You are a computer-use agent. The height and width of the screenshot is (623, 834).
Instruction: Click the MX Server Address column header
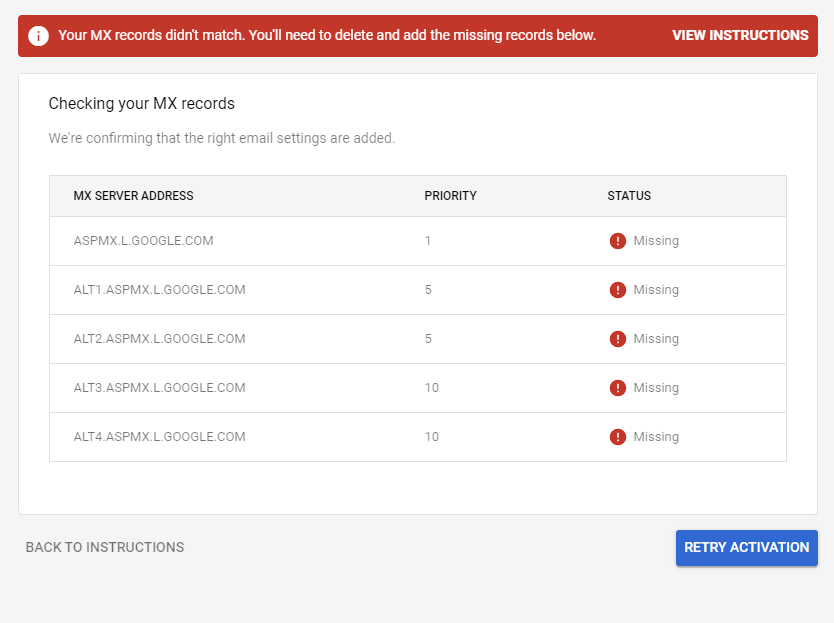(133, 196)
